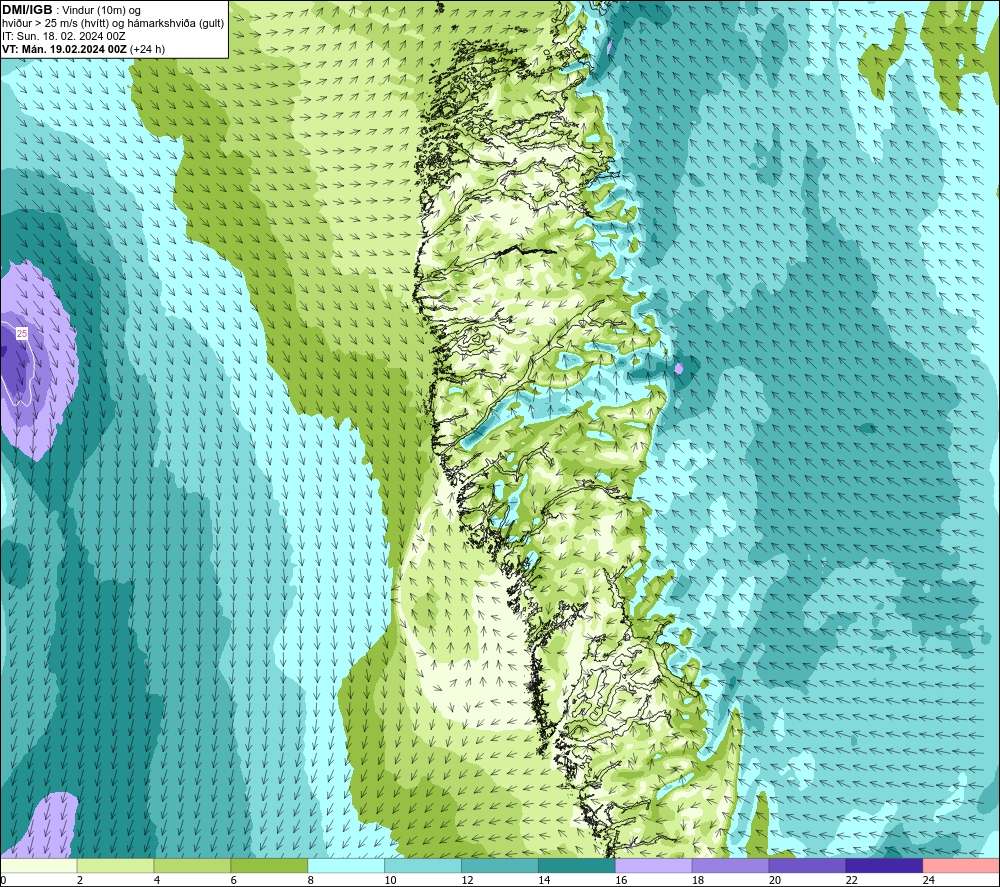Viewport: 1000px width, 887px height.
Task: Select the teal 12–14 legend swatch
Action: tap(499, 865)
